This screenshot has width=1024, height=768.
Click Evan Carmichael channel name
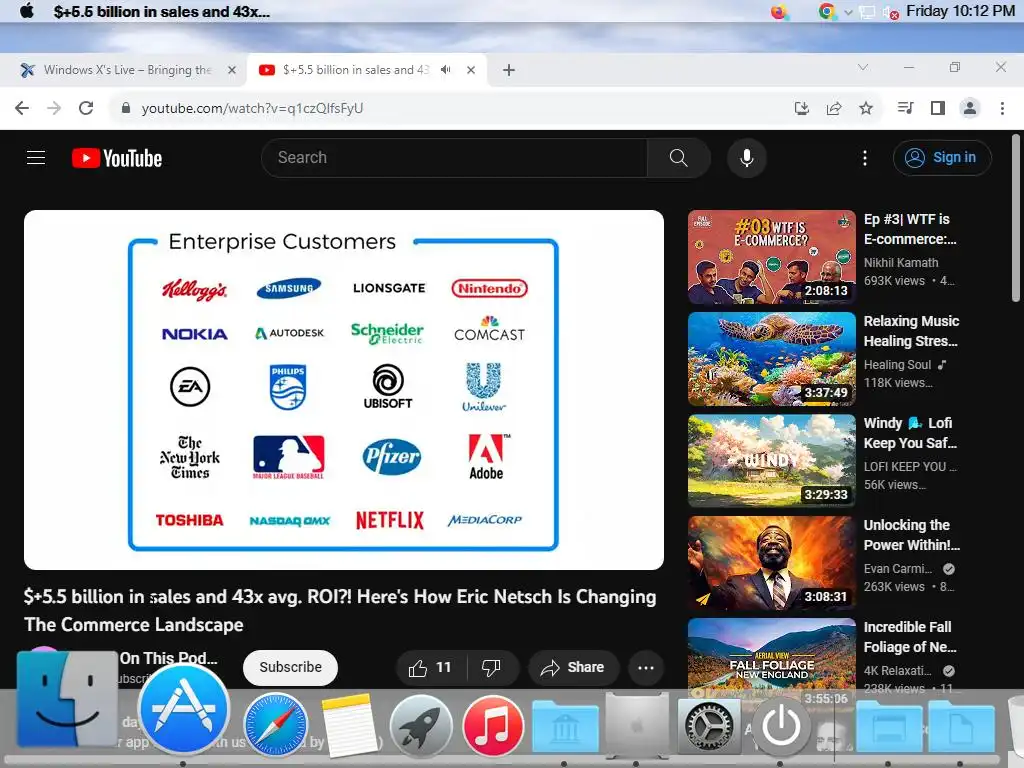pos(897,568)
